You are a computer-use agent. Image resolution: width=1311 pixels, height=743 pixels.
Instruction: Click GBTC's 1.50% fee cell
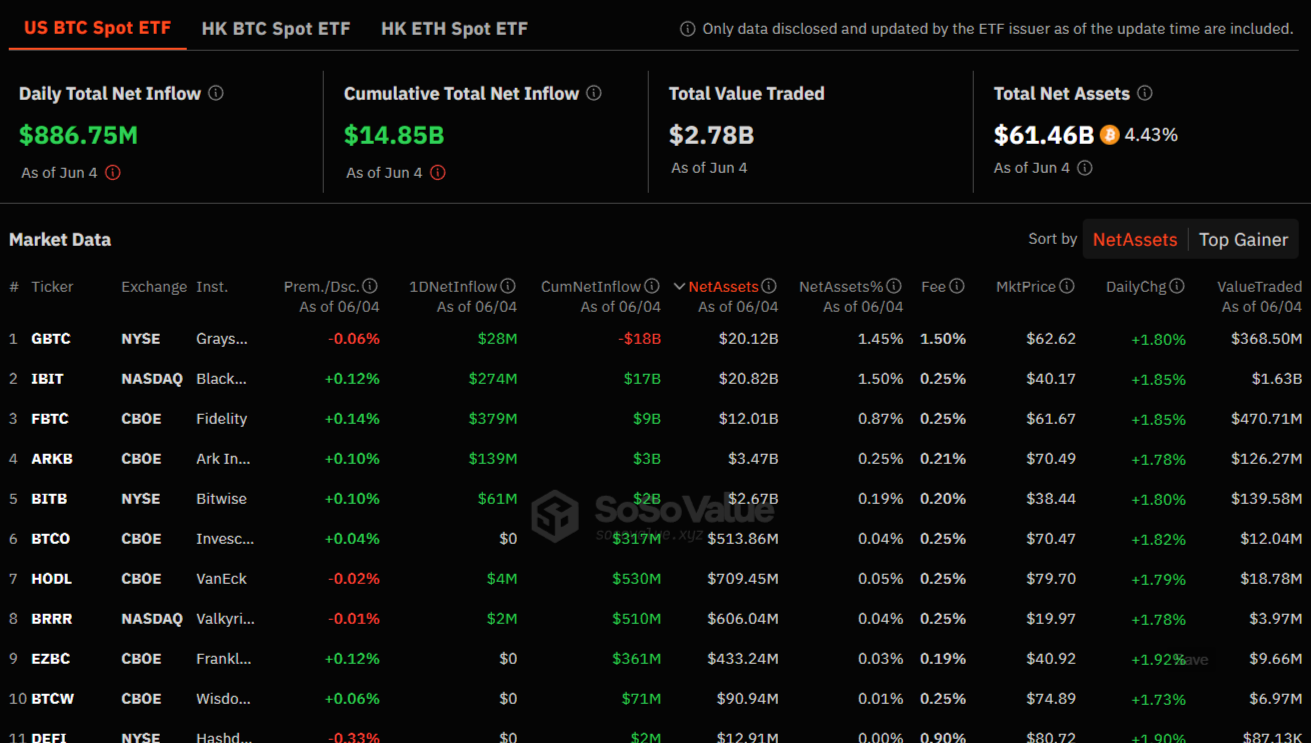tap(943, 339)
